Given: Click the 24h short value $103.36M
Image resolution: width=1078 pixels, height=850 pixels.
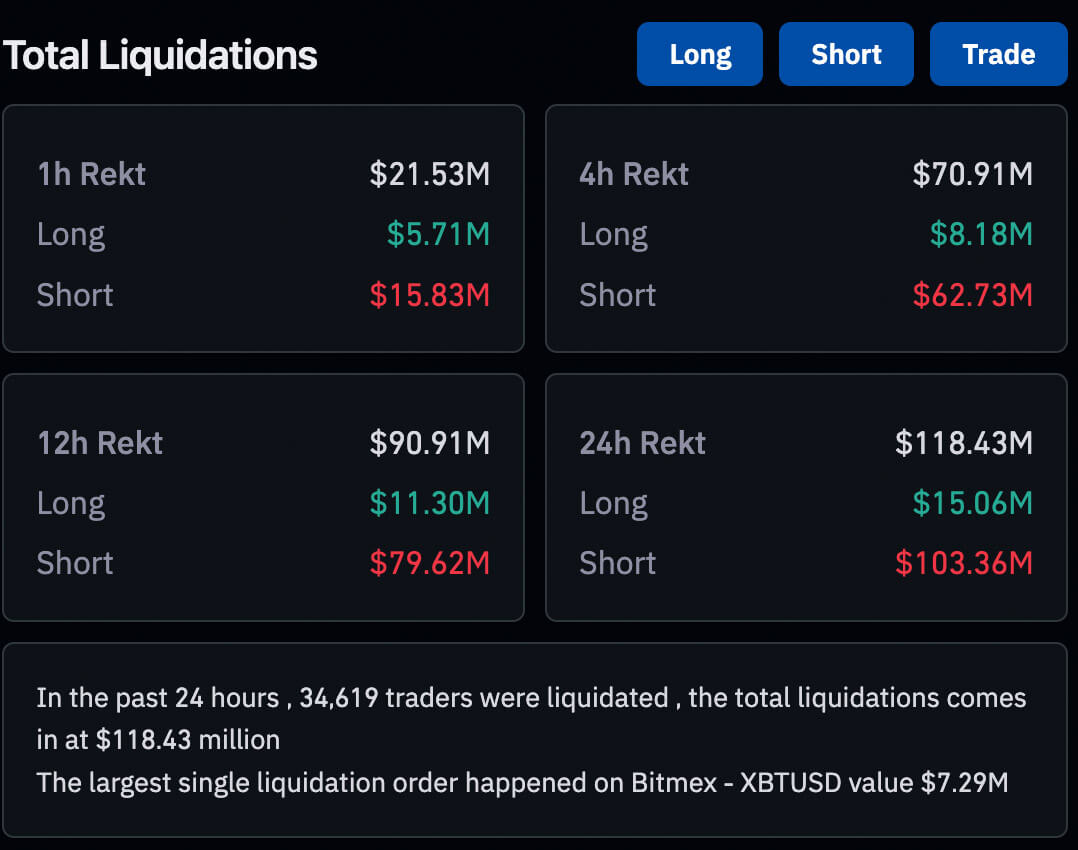Looking at the screenshot, I should click(964, 563).
